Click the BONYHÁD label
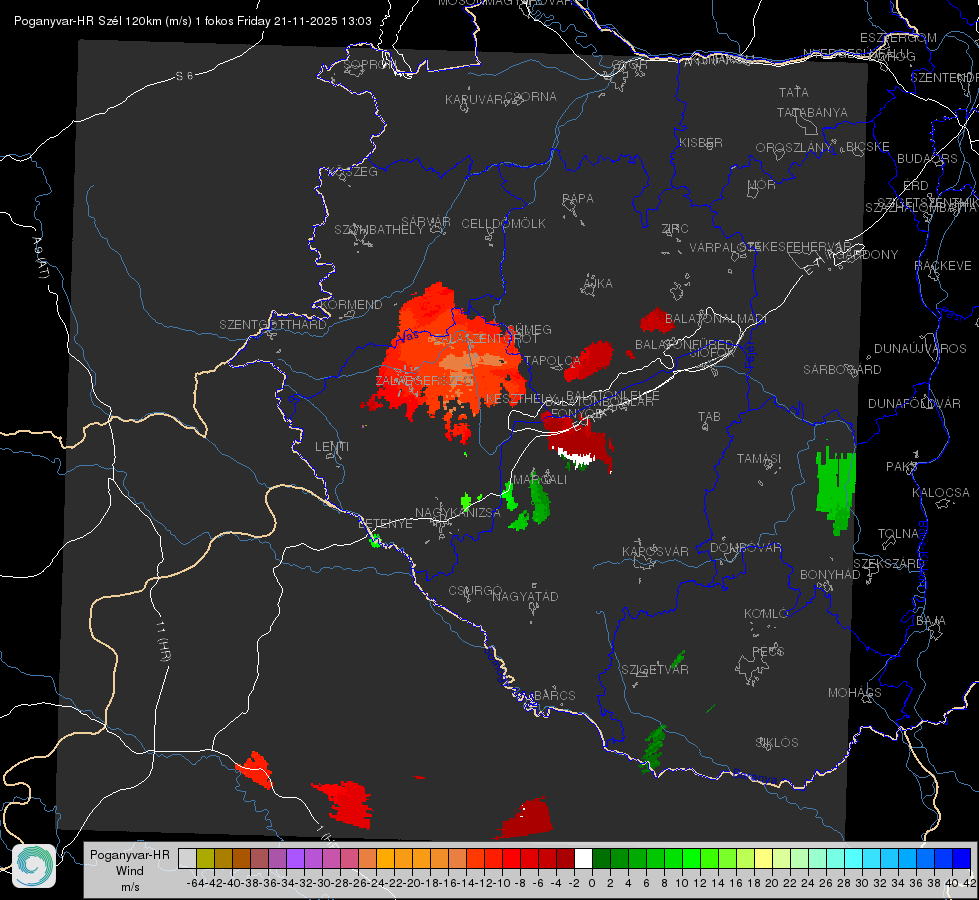This screenshot has height=900, width=979. 830,575
